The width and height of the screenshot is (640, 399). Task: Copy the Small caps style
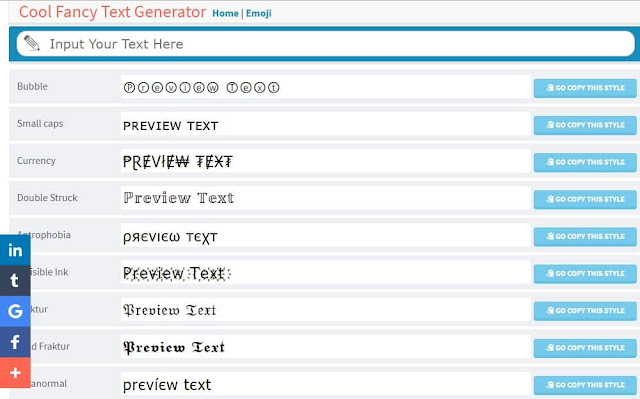pos(585,125)
